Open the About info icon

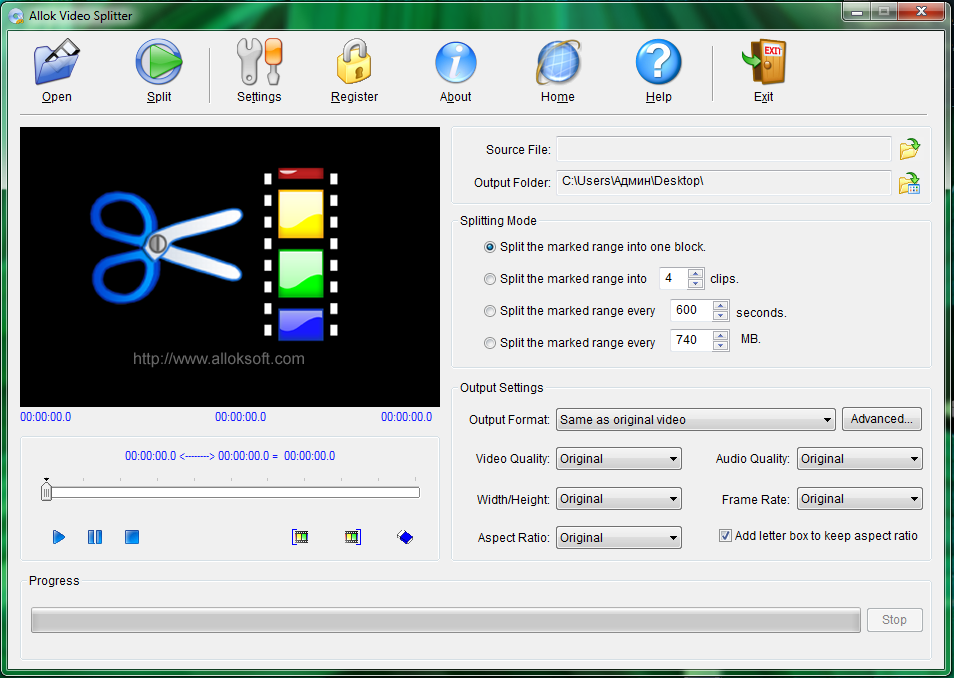coord(455,63)
